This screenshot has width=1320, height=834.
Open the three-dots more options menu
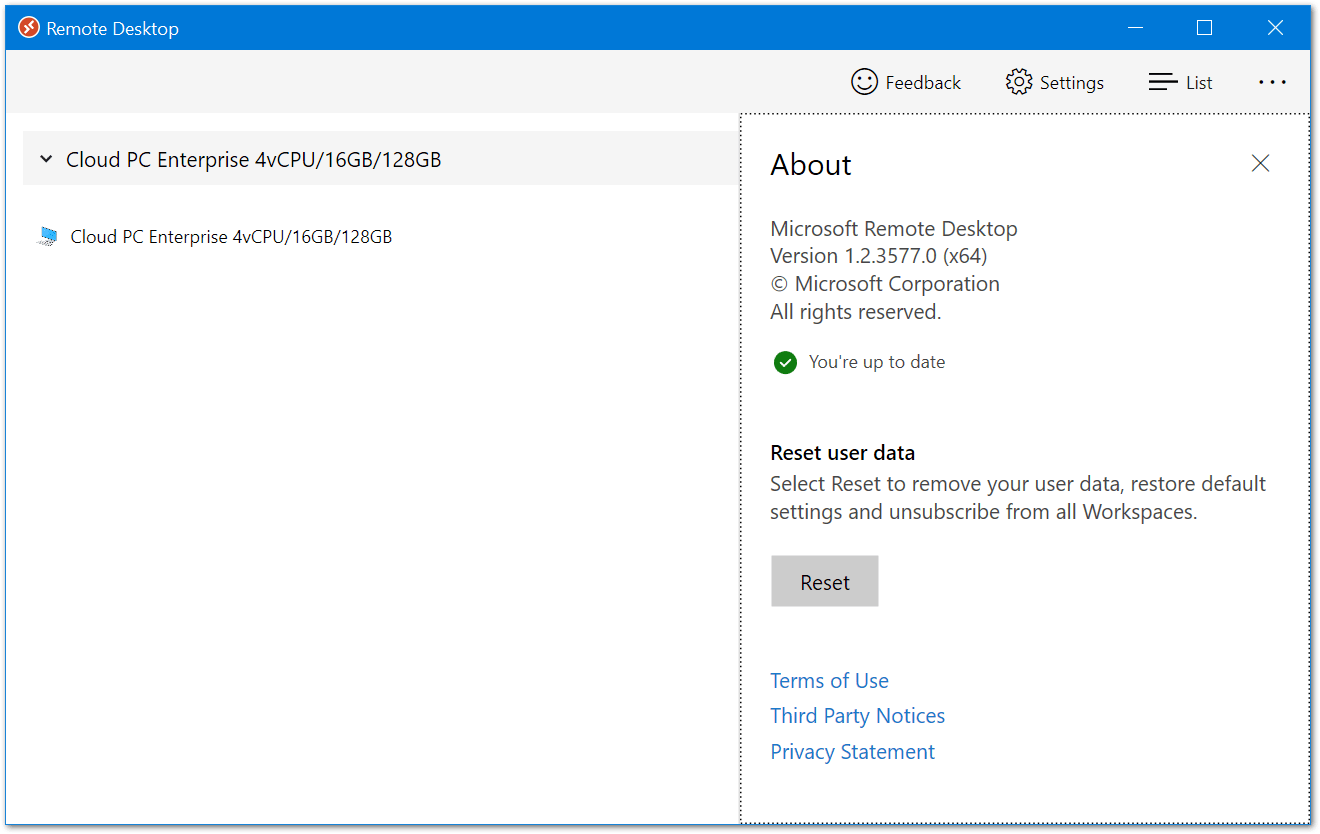(x=1272, y=82)
